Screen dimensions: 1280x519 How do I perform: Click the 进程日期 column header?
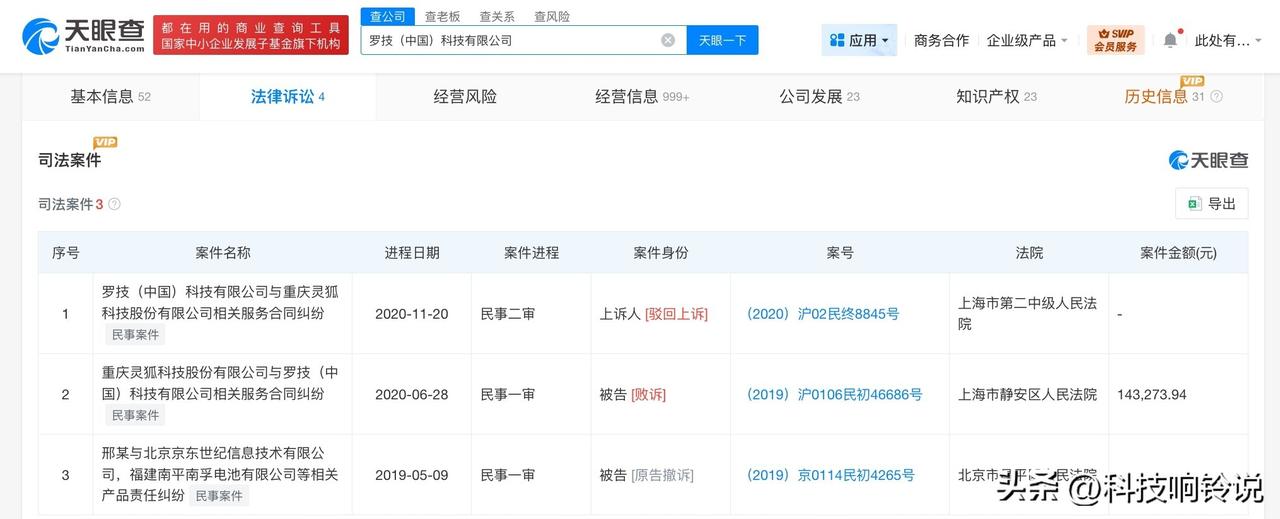pyautogui.click(x=411, y=253)
